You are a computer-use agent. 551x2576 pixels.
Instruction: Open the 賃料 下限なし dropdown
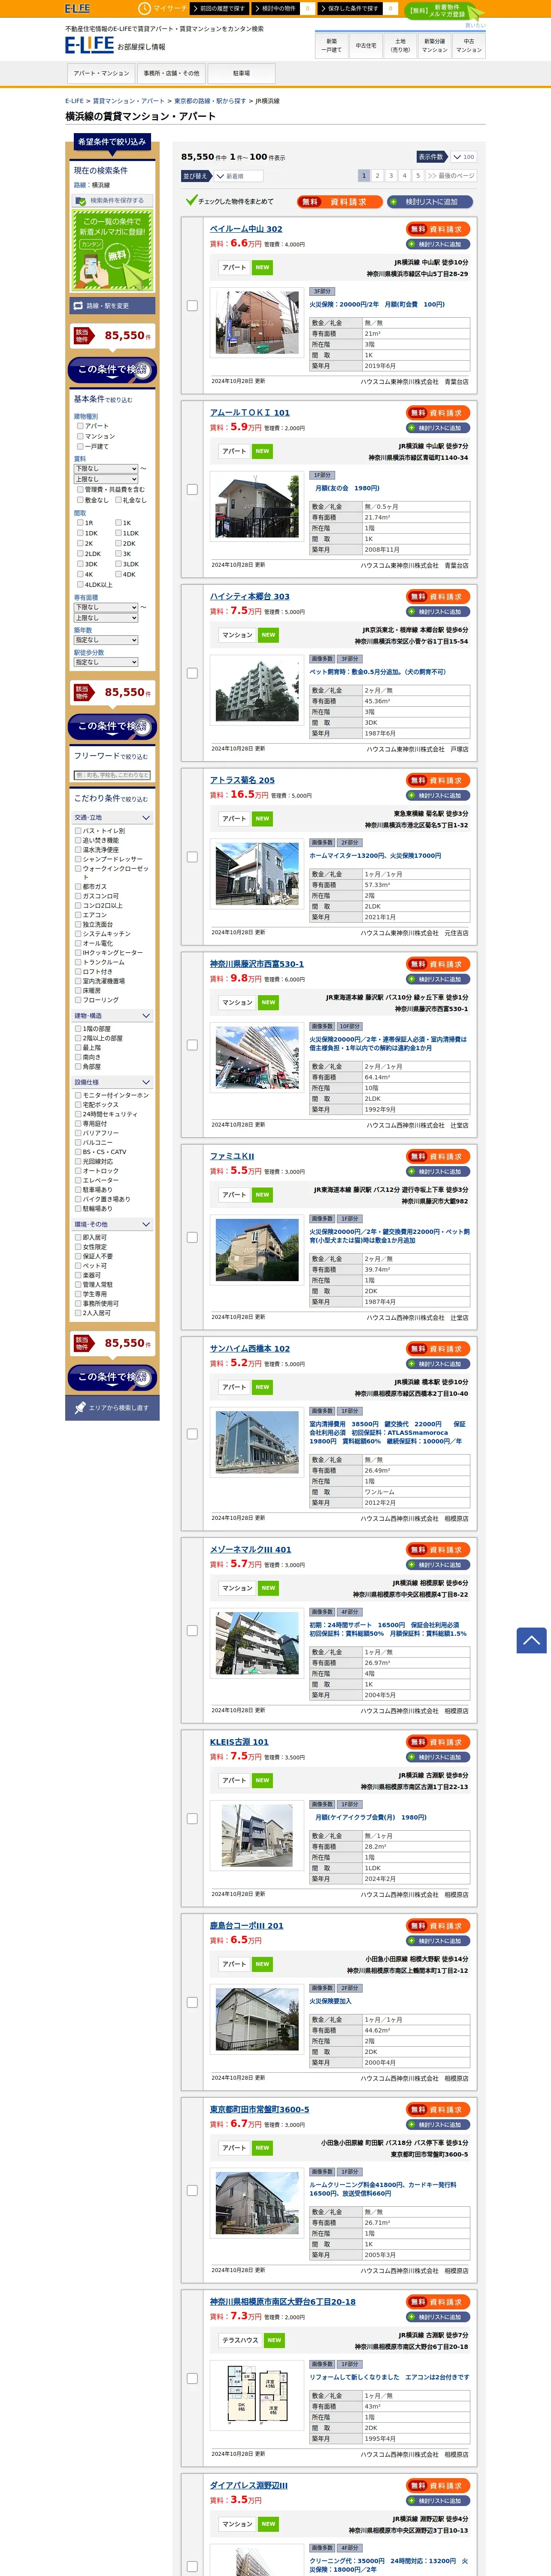tap(106, 468)
